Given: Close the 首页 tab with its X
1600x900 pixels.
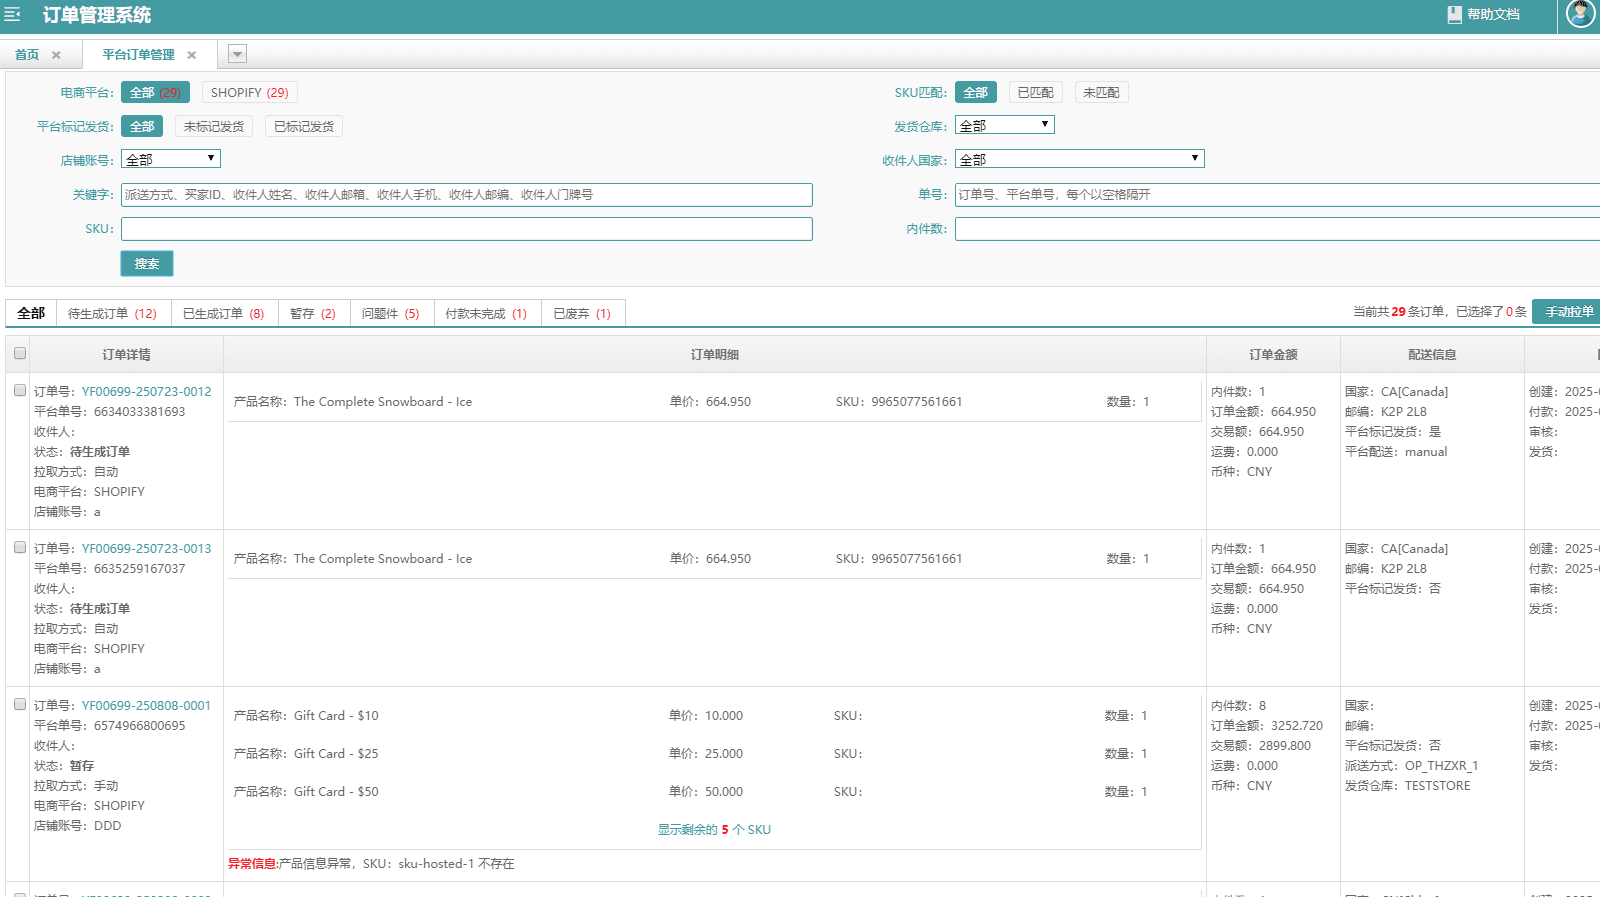Looking at the screenshot, I should [x=56, y=55].
